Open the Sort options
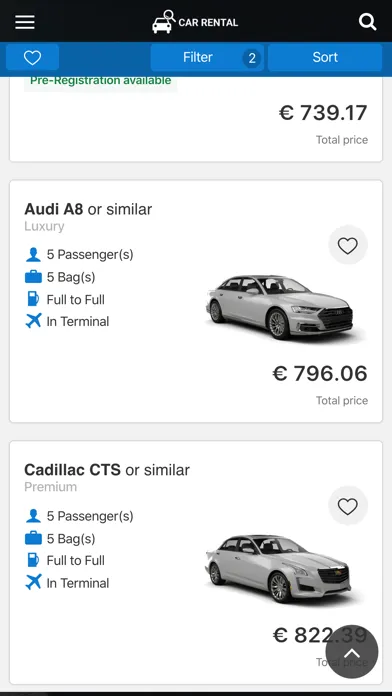 [x=325, y=57]
